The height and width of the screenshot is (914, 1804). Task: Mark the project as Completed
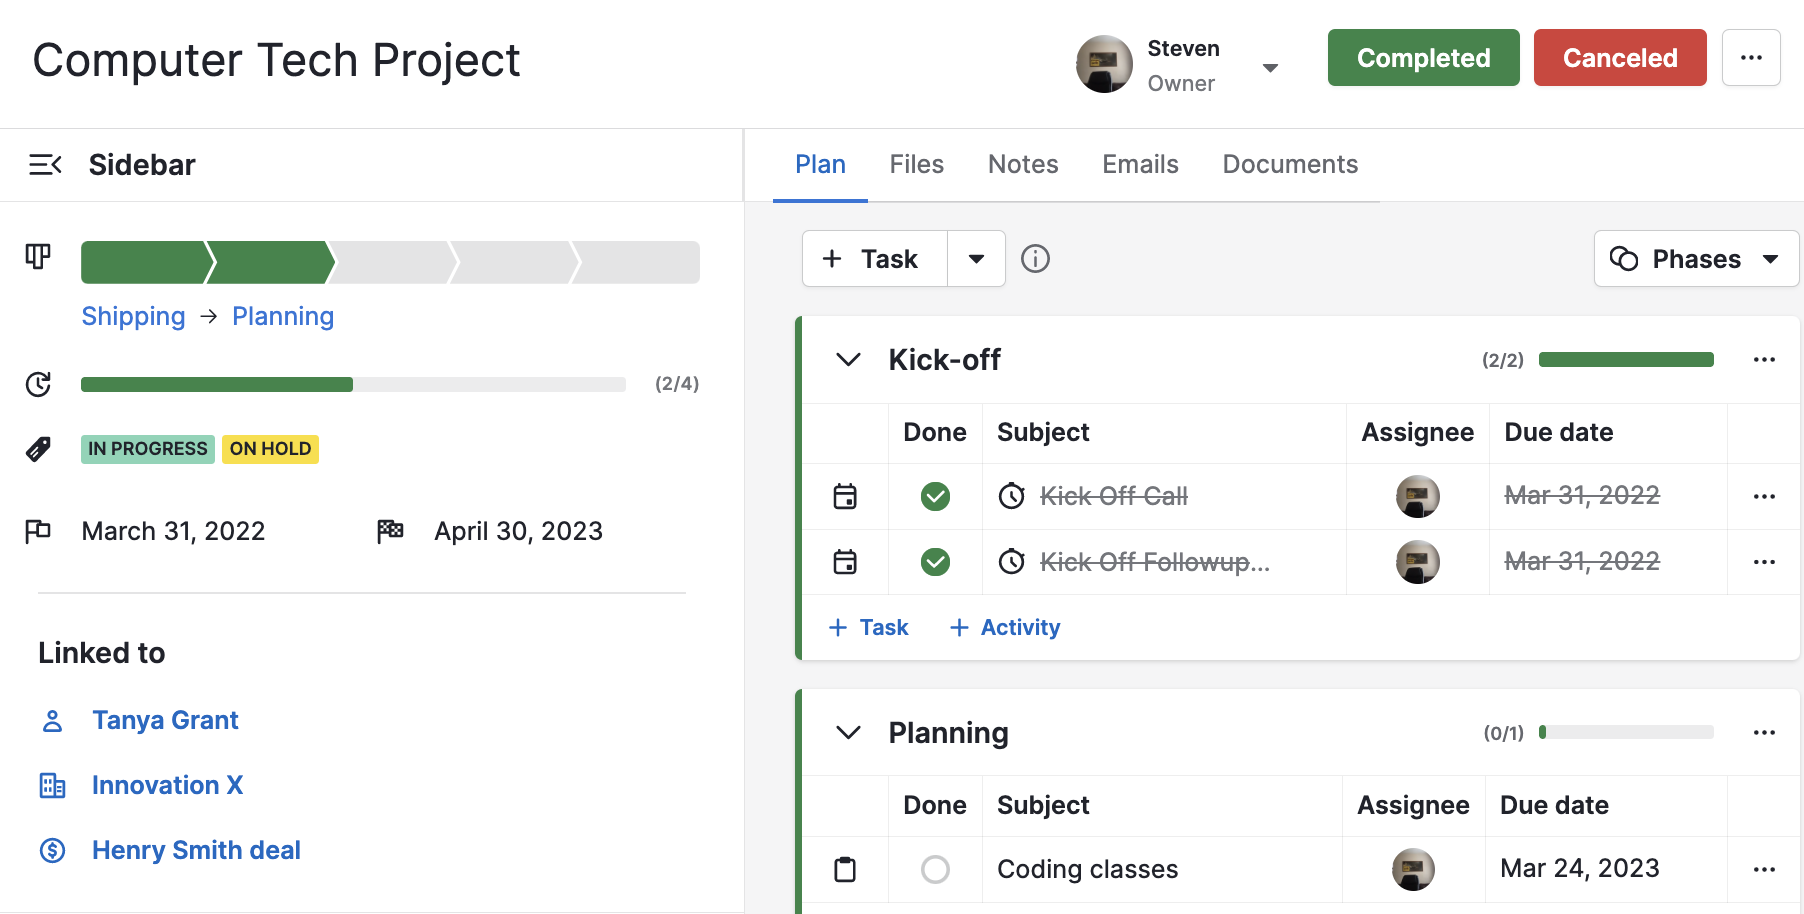click(x=1422, y=57)
